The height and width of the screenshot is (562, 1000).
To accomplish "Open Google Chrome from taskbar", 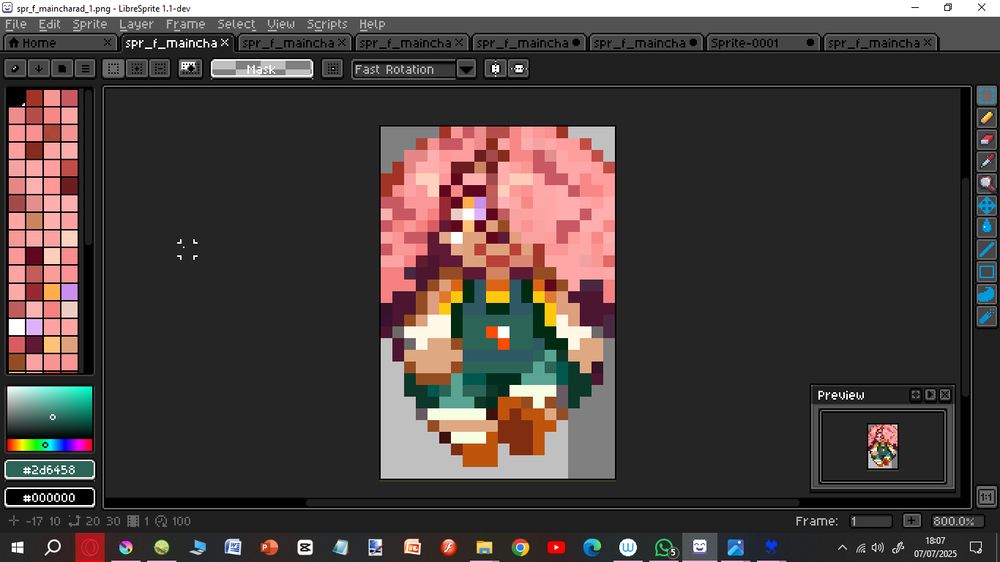I will tap(520, 547).
